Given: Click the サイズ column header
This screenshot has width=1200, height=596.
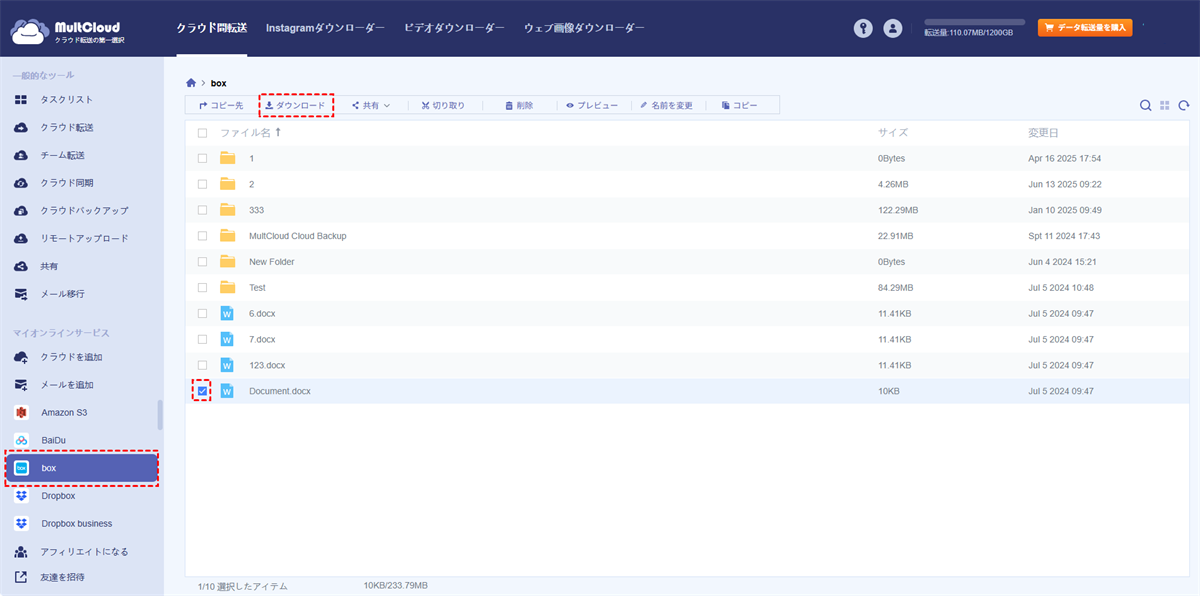Looking at the screenshot, I should pos(893,133).
